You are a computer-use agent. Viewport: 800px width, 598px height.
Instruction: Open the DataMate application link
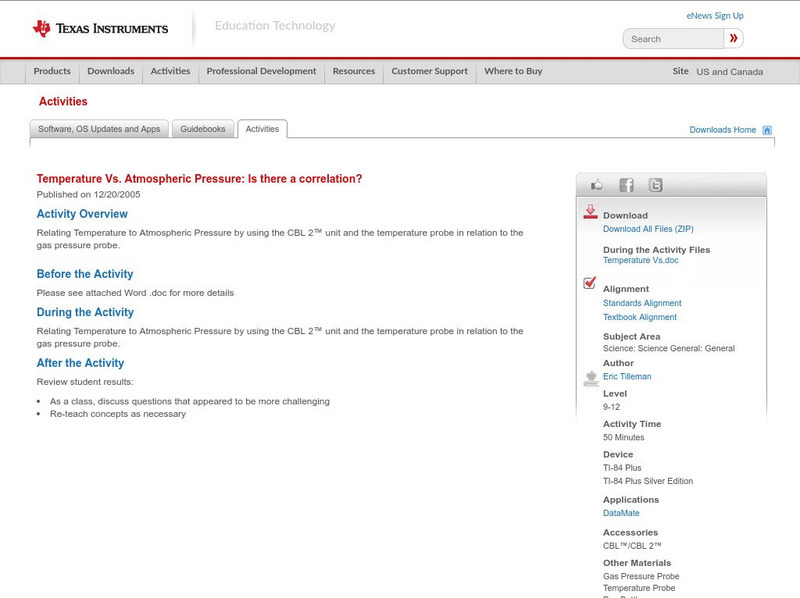(621, 513)
